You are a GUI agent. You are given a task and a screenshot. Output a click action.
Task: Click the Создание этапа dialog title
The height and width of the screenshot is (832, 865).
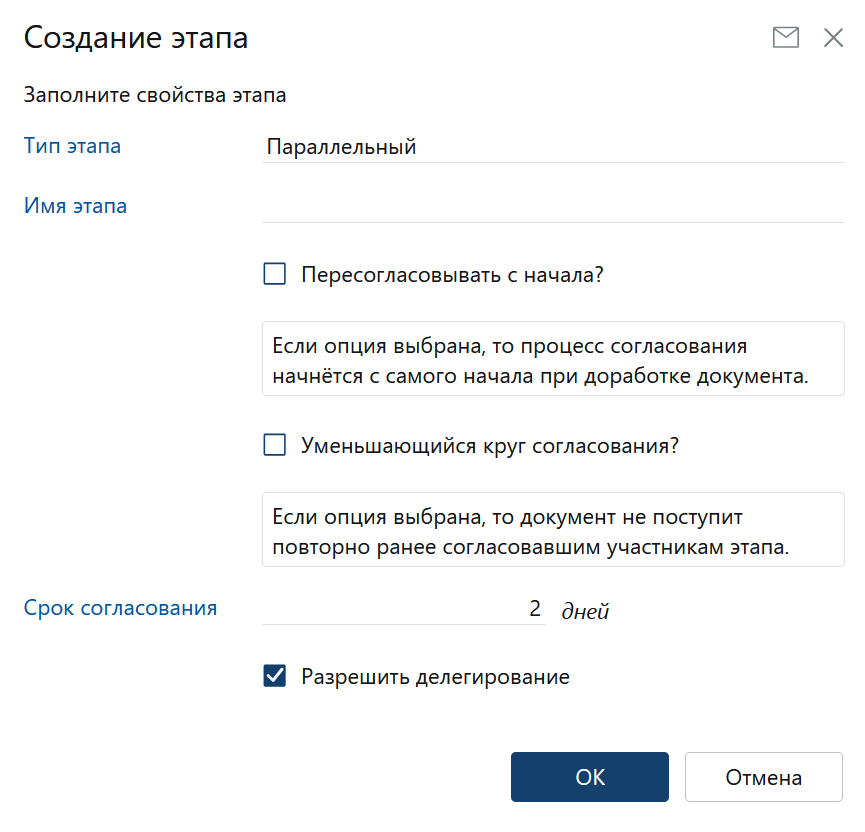(x=136, y=38)
